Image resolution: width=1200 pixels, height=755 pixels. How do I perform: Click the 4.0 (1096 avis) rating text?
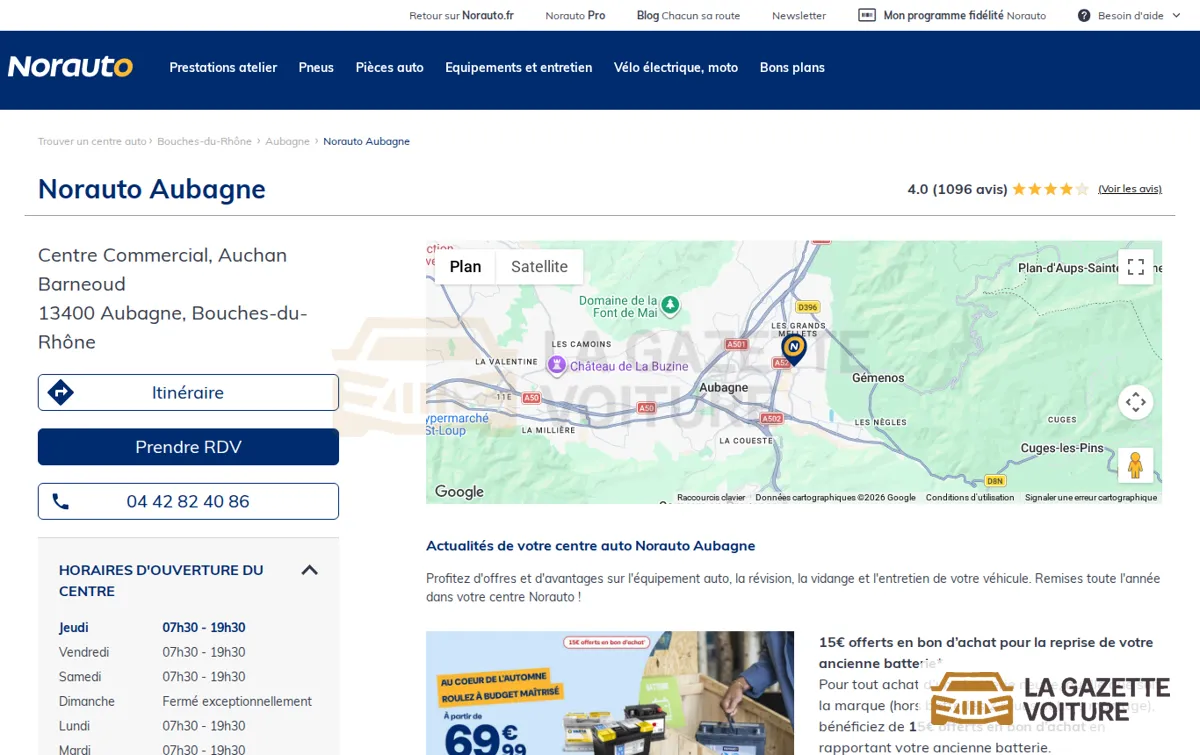pos(957,189)
